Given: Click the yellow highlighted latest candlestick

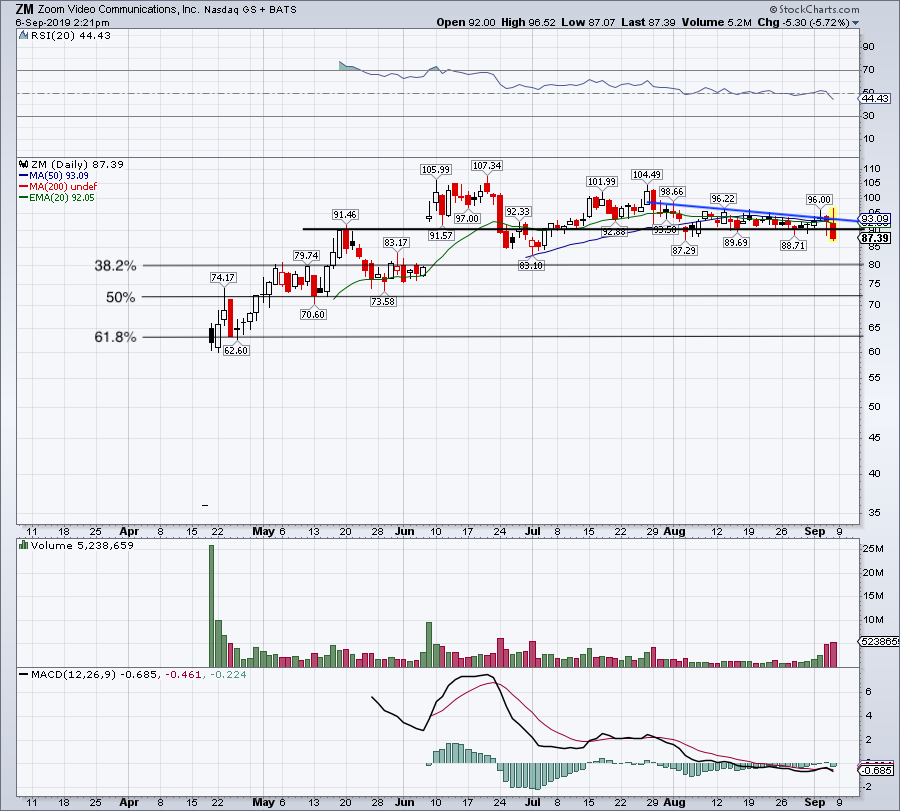Looking at the screenshot, I should [833, 224].
